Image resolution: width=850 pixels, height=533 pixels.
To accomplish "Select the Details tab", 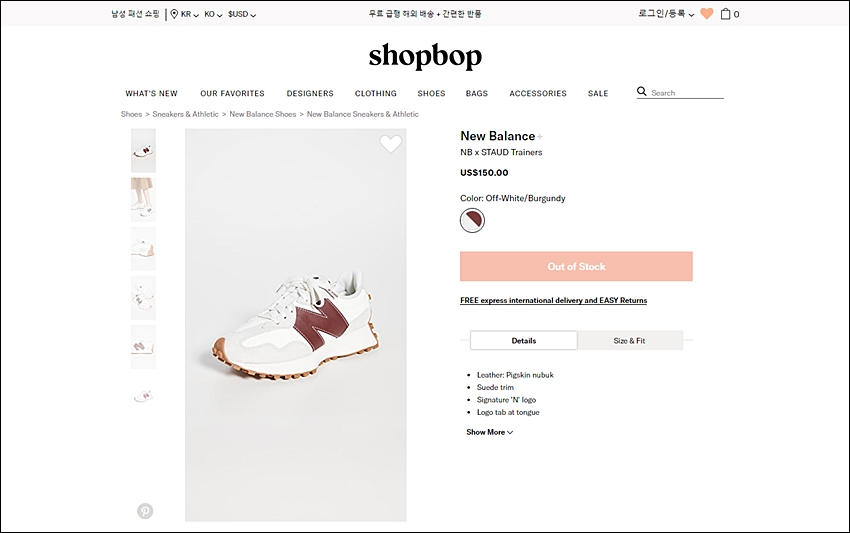I will (524, 341).
